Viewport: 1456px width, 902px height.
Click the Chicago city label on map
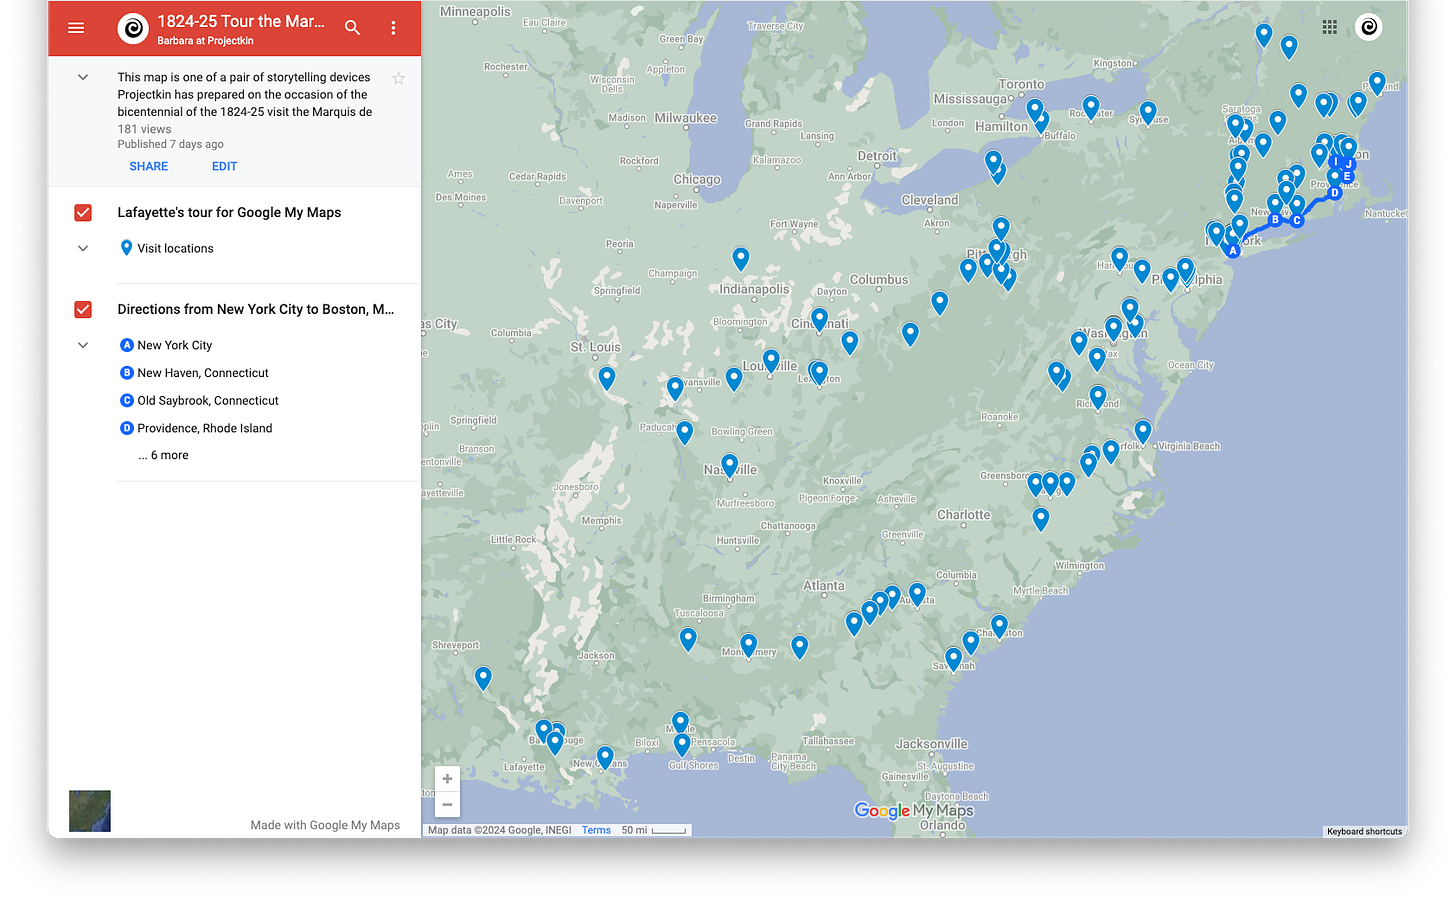click(x=697, y=180)
